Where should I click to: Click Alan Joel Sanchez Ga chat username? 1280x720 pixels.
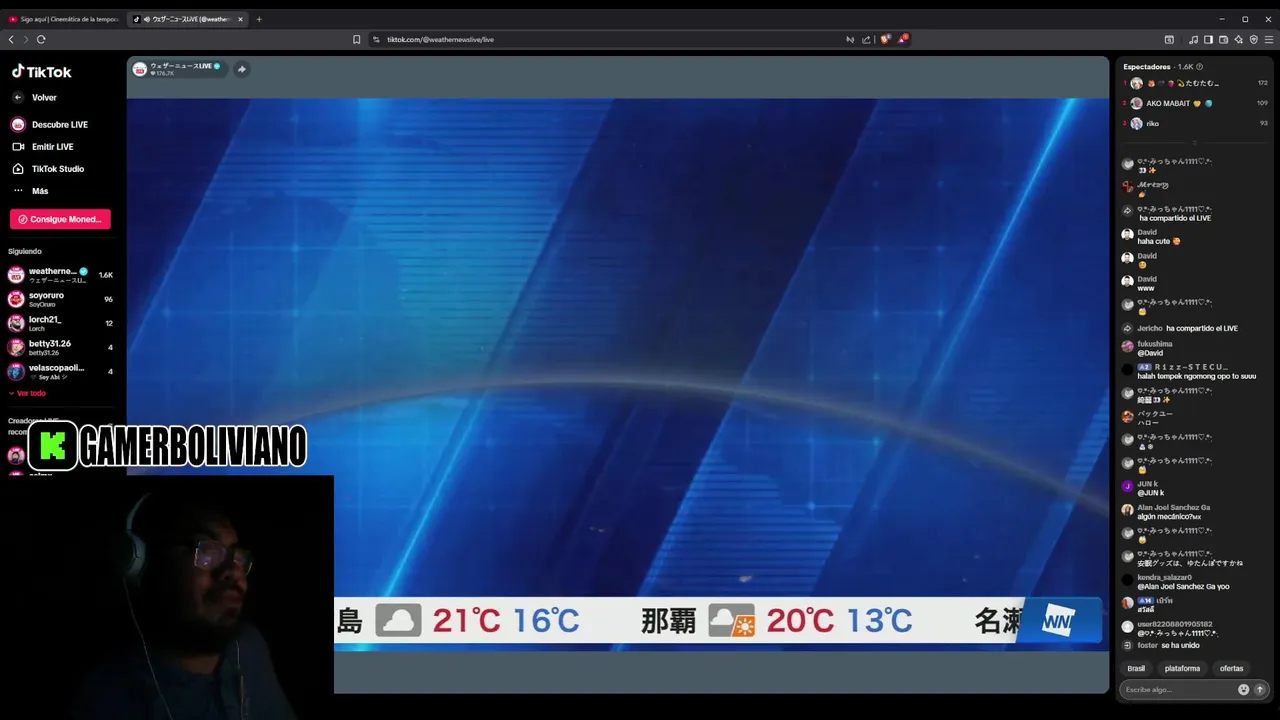[x=1173, y=507]
